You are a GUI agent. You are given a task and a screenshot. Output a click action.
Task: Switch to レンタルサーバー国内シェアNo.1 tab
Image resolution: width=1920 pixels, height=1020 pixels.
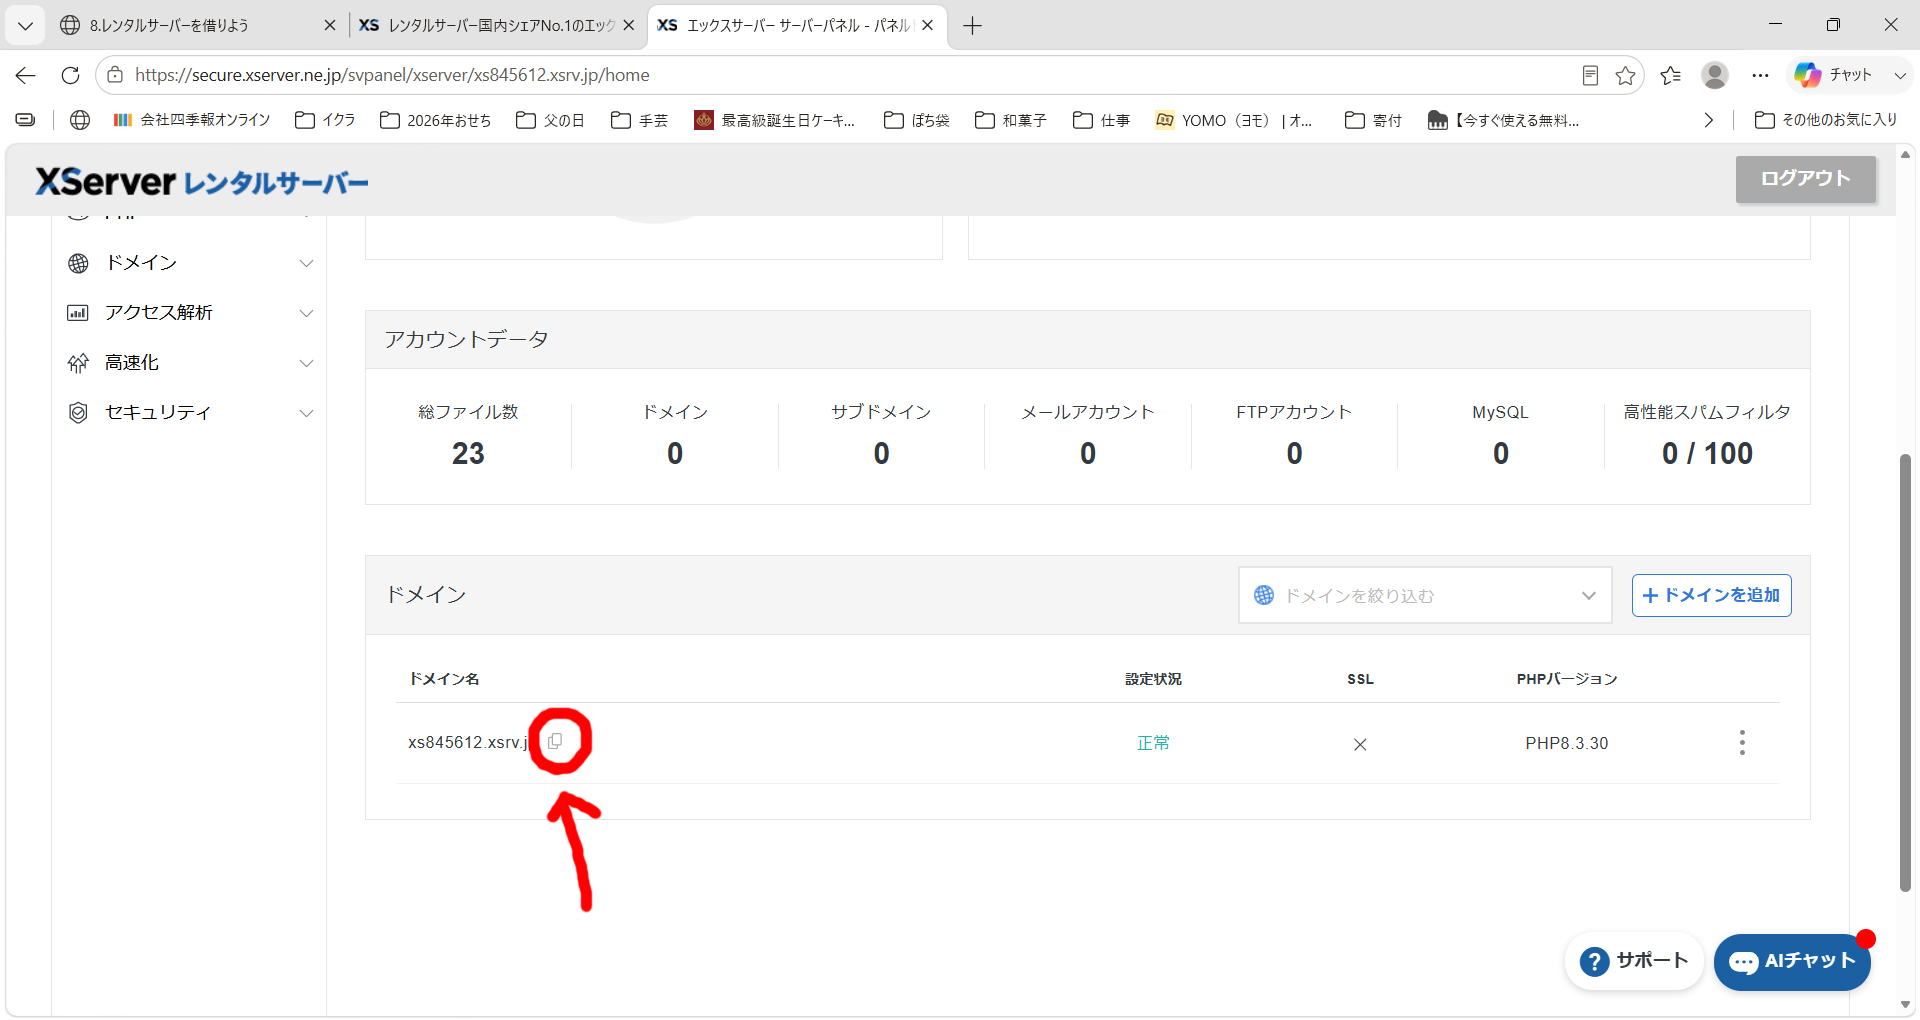point(498,25)
